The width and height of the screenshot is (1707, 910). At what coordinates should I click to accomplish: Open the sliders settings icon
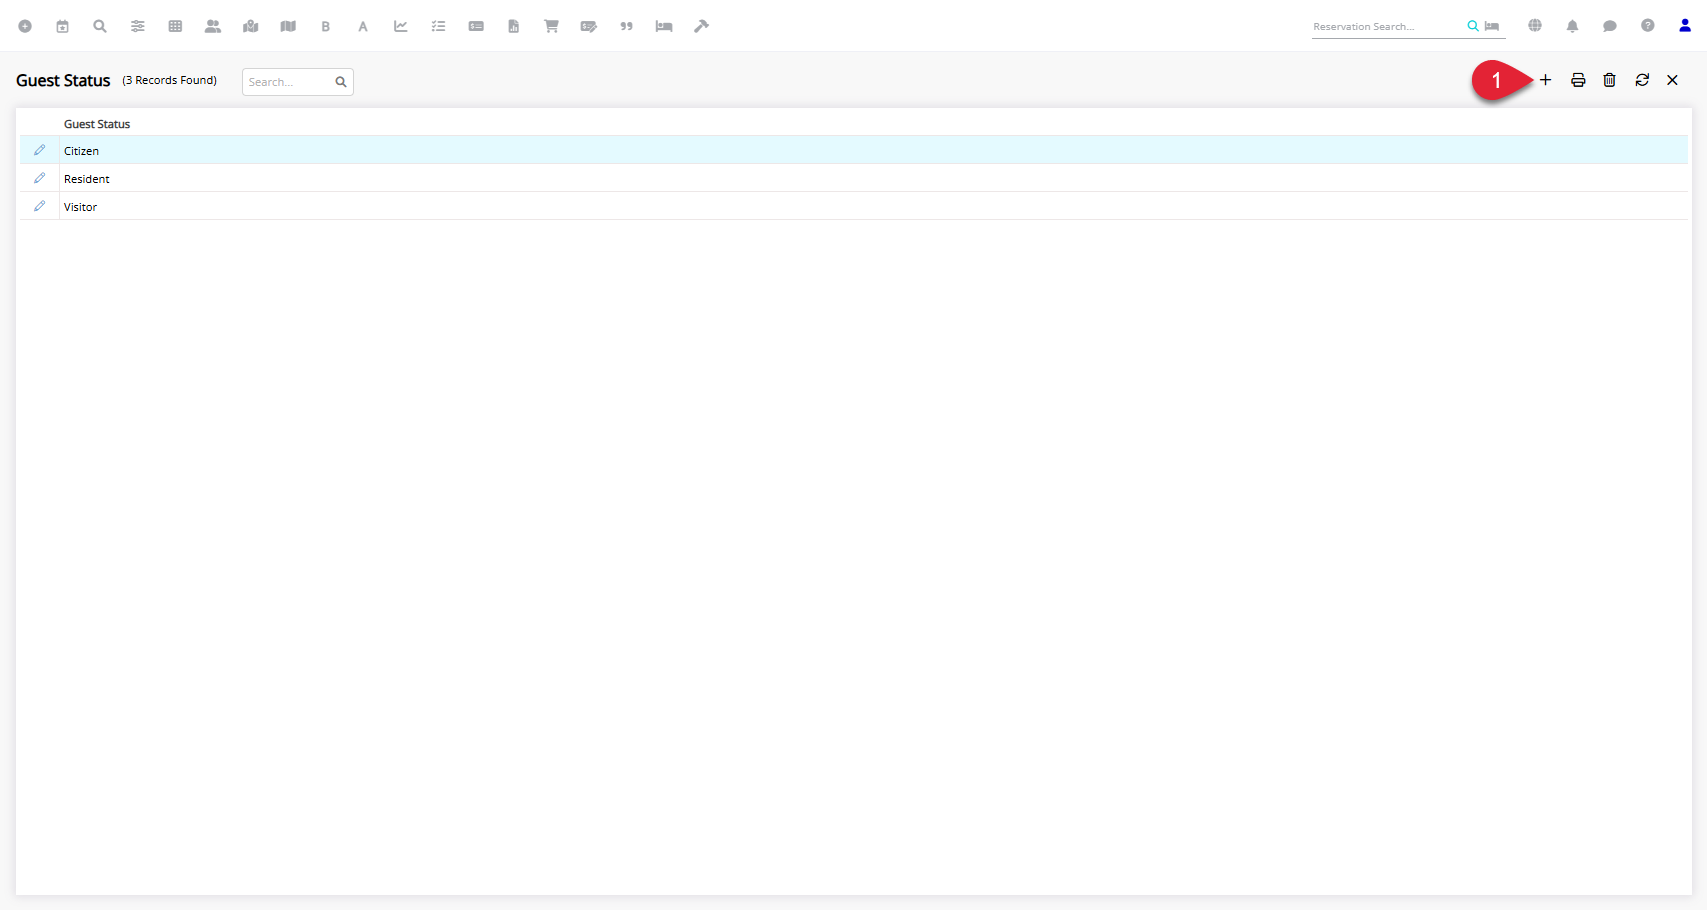pyautogui.click(x=138, y=27)
